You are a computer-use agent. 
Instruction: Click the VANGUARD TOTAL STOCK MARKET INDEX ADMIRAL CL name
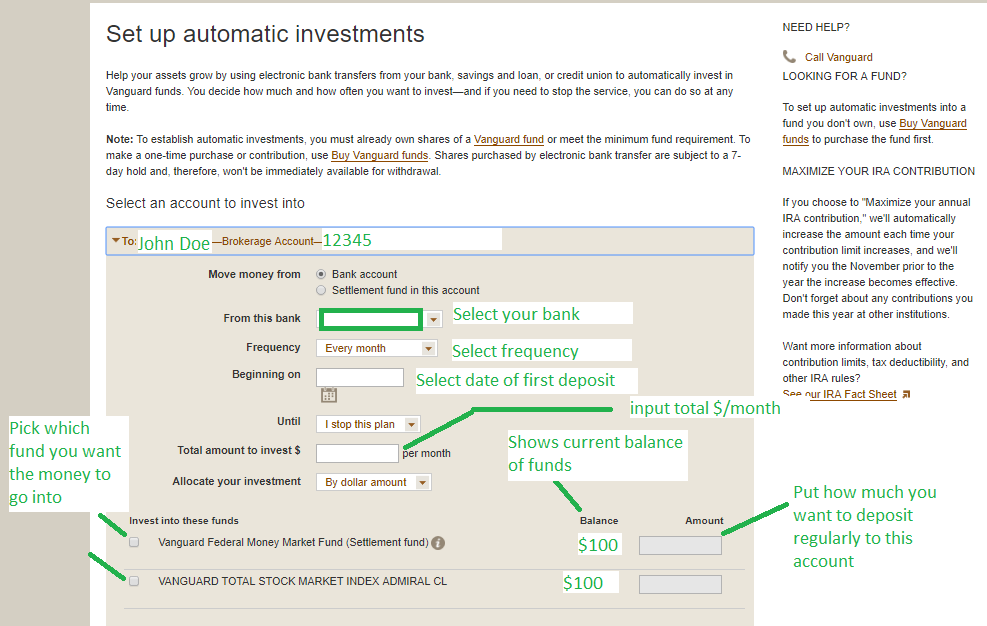(302, 581)
